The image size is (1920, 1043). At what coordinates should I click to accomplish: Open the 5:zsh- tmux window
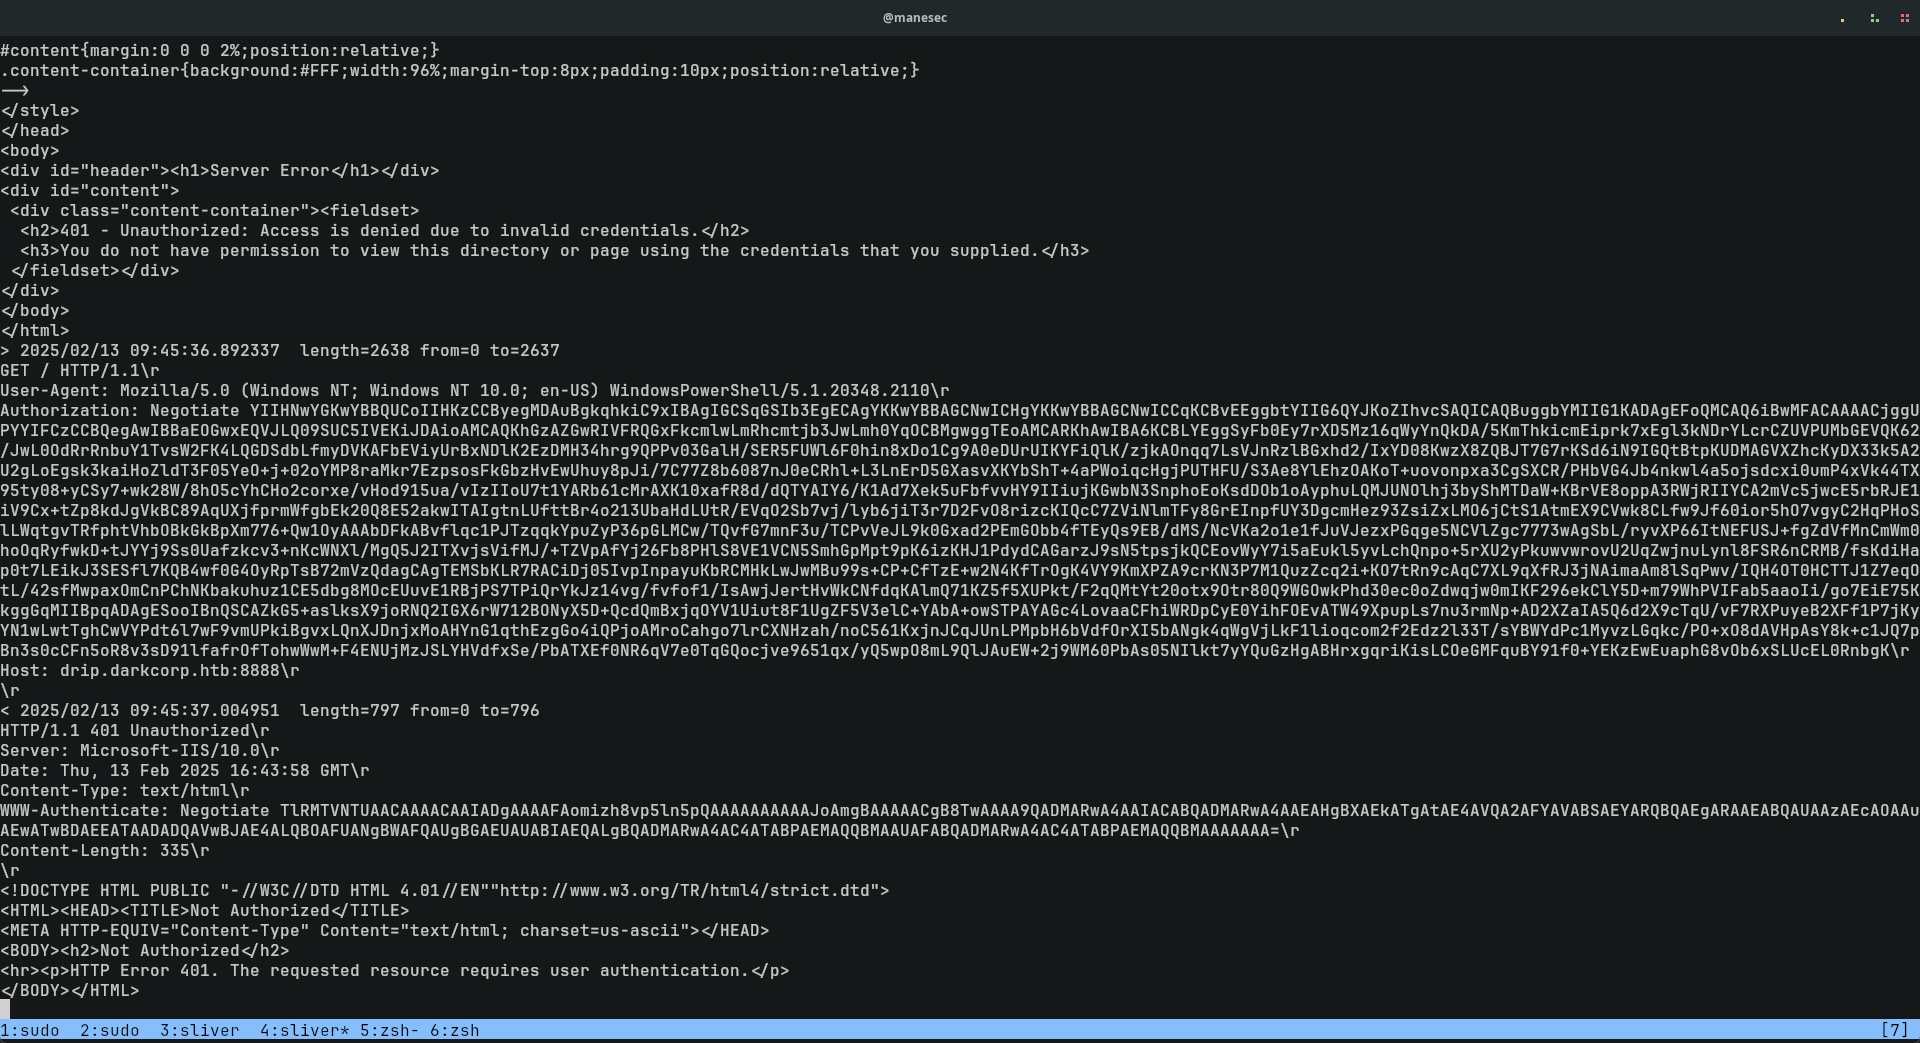pyautogui.click(x=389, y=1030)
